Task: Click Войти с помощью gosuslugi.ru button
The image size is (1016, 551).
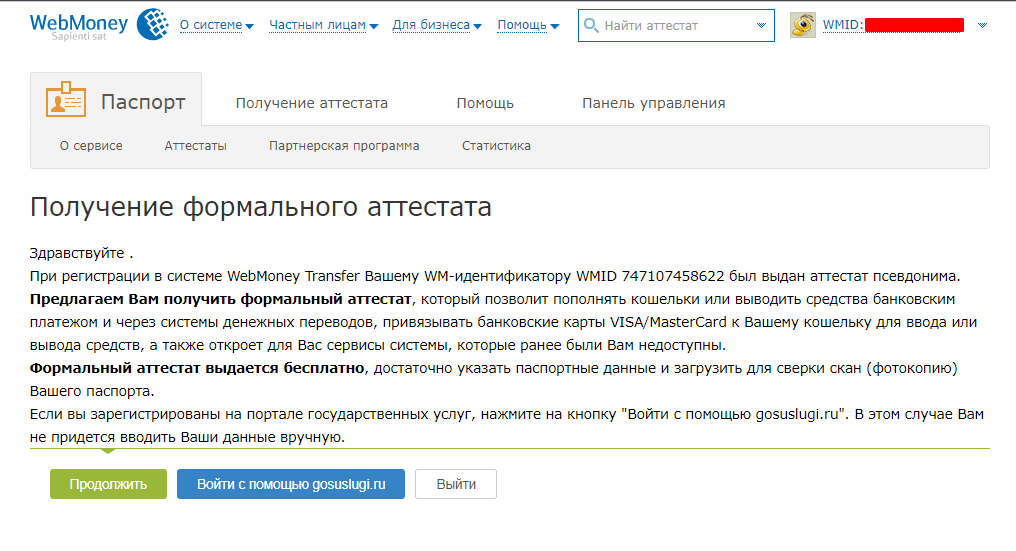Action: point(291,484)
